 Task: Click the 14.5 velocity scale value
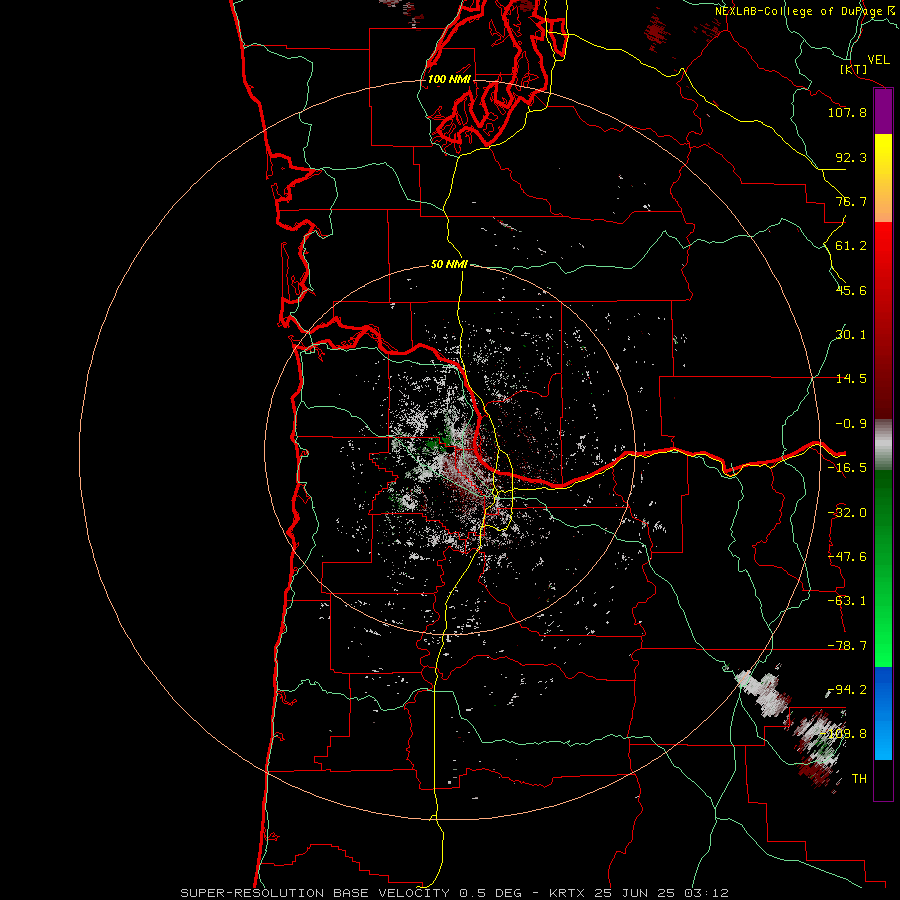[x=851, y=379]
